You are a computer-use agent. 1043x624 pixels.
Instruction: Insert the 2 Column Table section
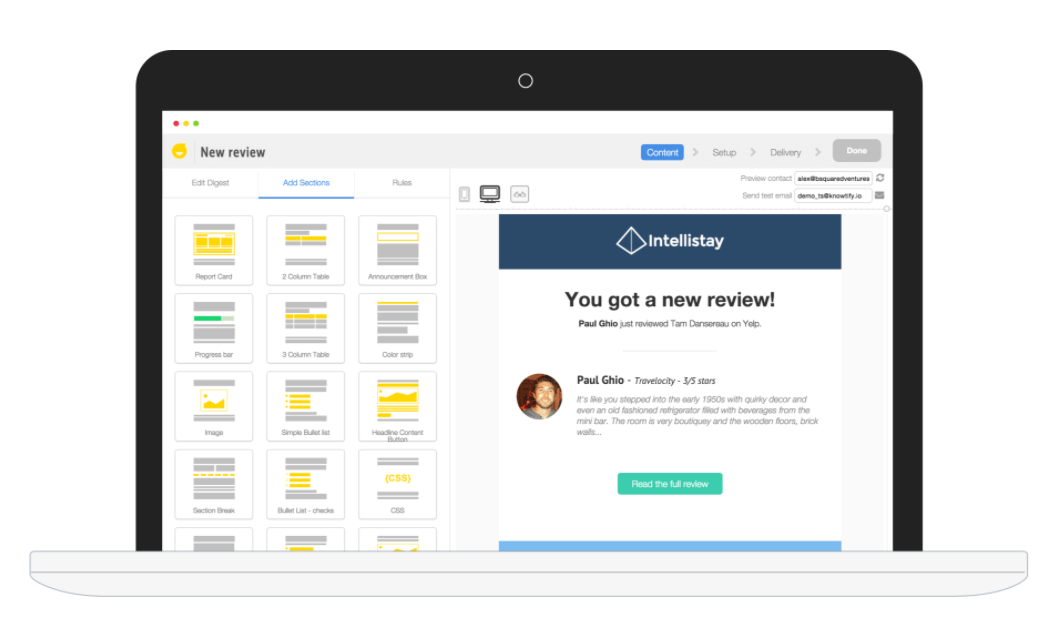[305, 250]
